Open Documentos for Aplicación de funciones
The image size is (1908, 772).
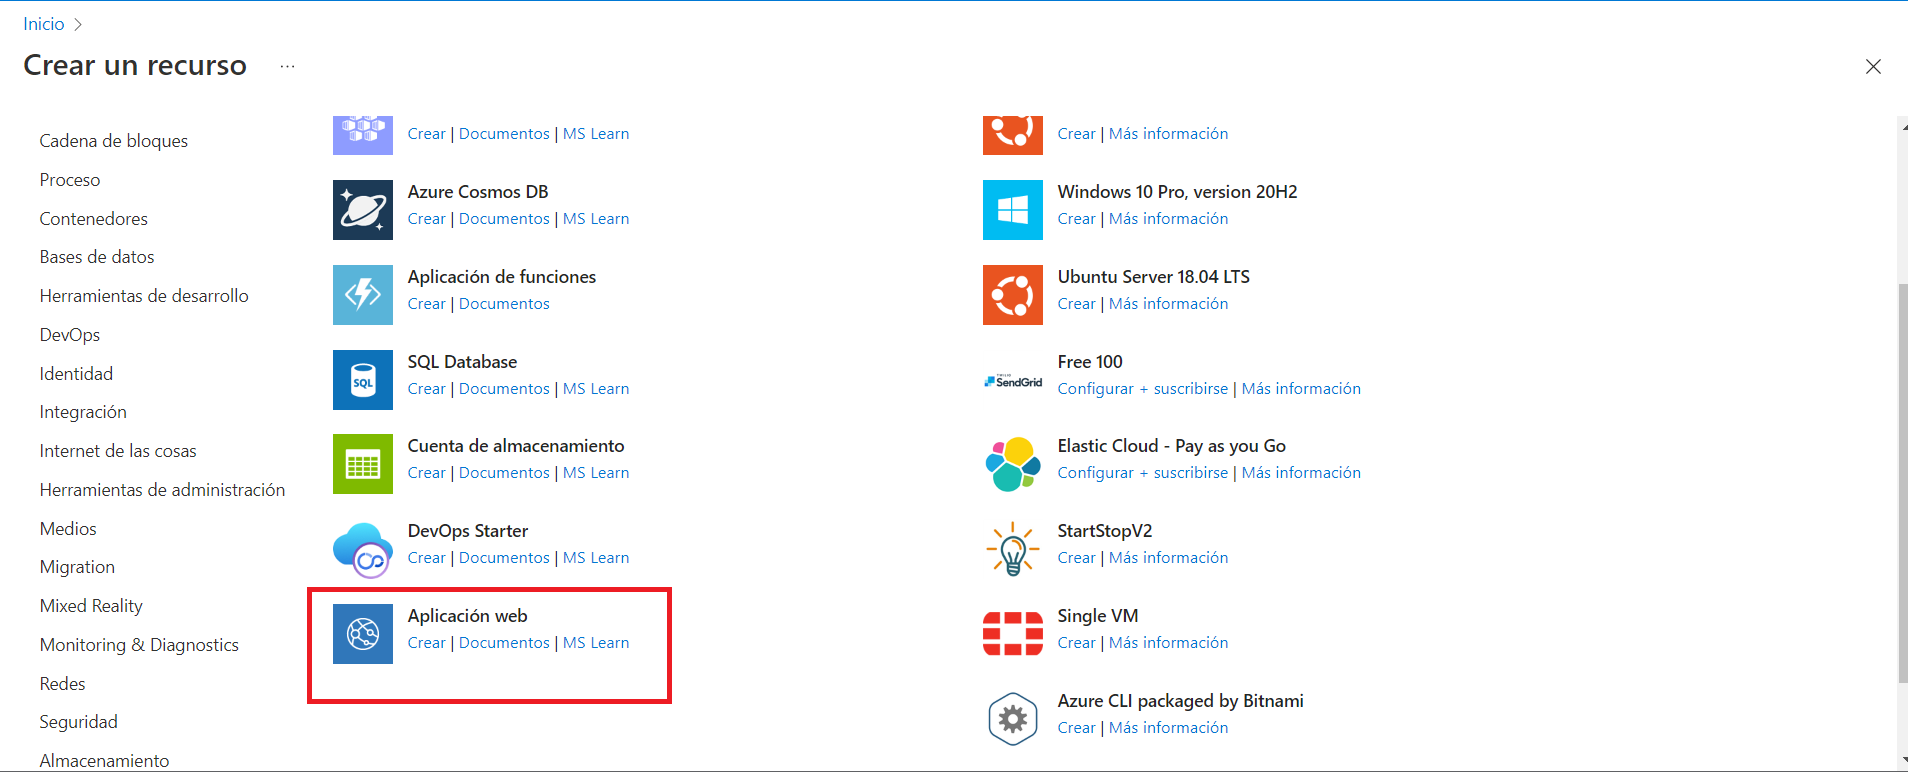pyautogui.click(x=504, y=304)
